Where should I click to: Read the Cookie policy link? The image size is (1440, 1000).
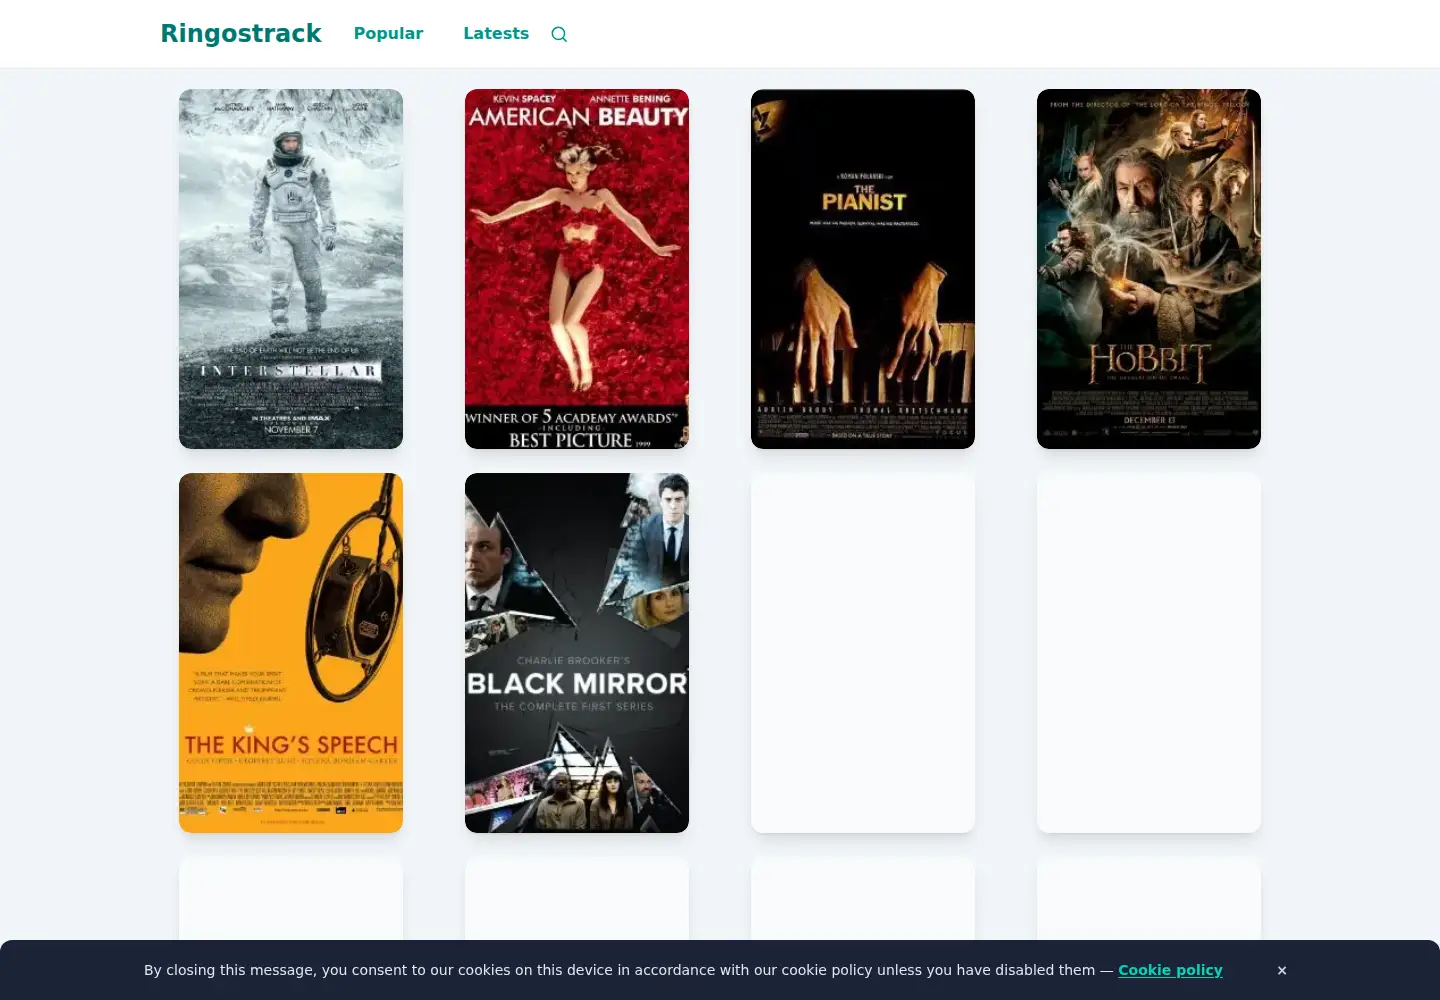pyautogui.click(x=1170, y=970)
